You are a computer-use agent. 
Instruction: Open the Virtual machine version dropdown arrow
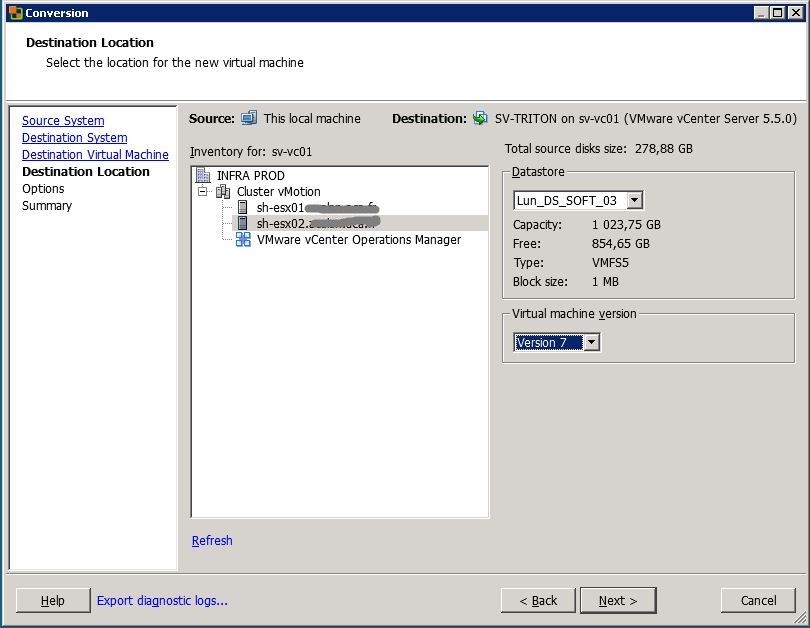pos(591,342)
